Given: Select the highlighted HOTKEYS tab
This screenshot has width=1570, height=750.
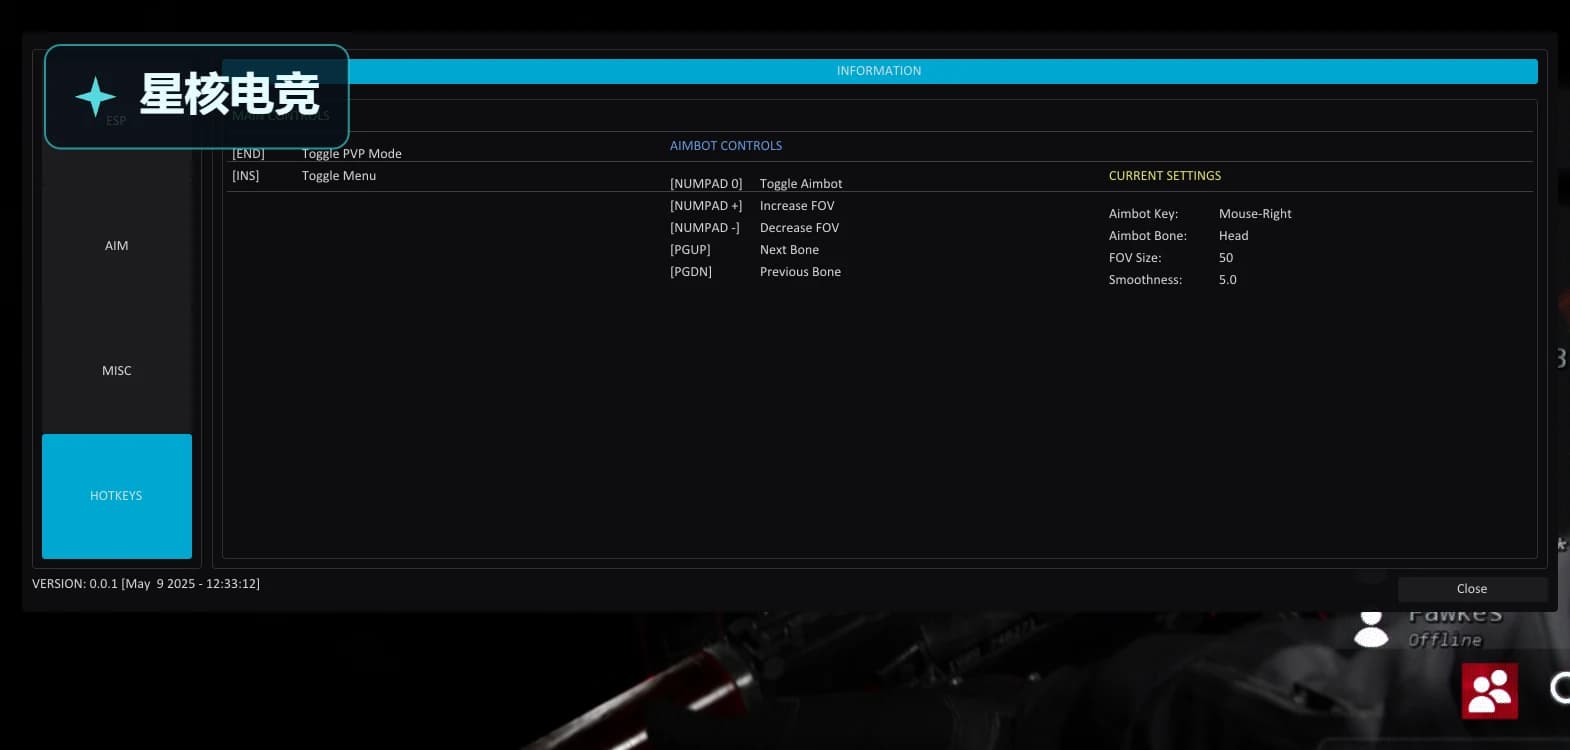Looking at the screenshot, I should click(117, 496).
